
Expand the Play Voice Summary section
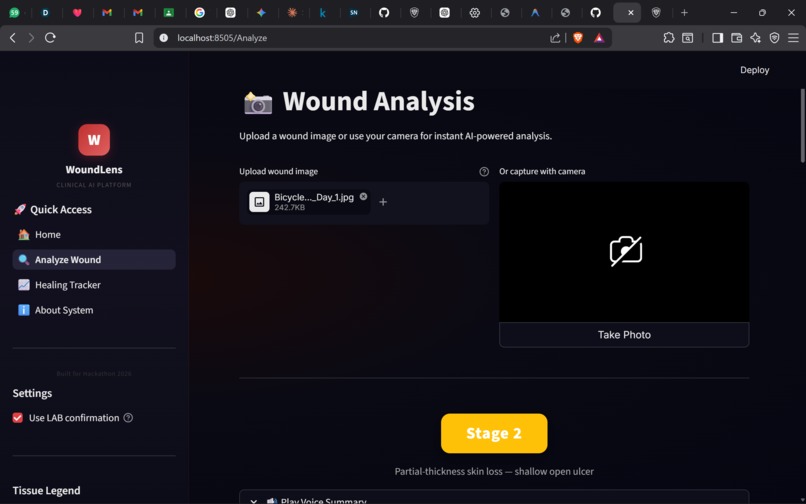(x=494, y=498)
